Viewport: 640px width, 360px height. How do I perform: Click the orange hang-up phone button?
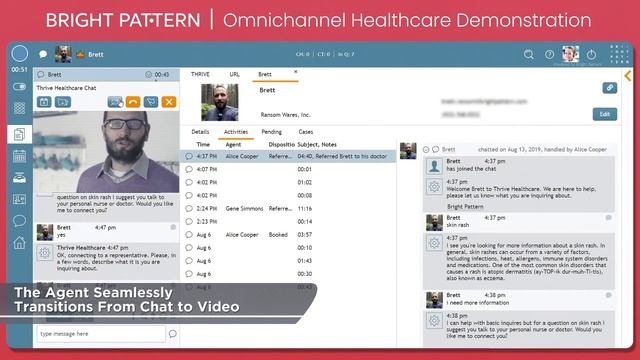[x=133, y=102]
